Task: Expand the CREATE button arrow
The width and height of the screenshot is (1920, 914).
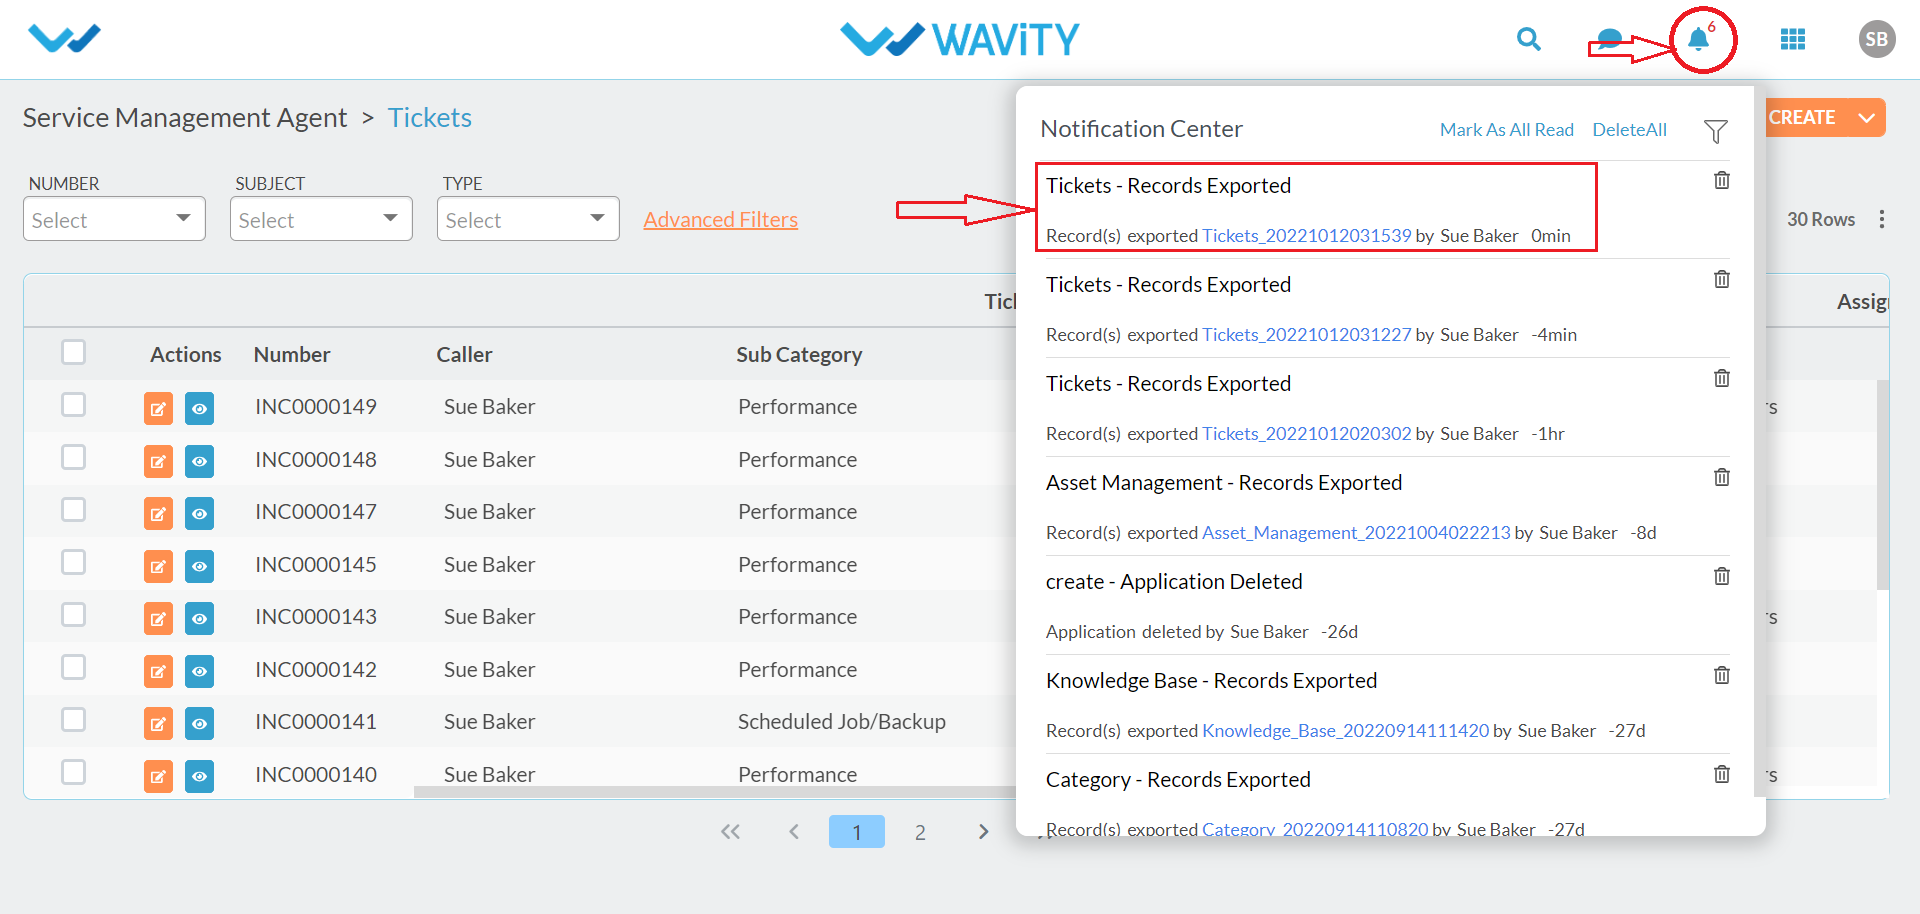Action: tap(1866, 117)
